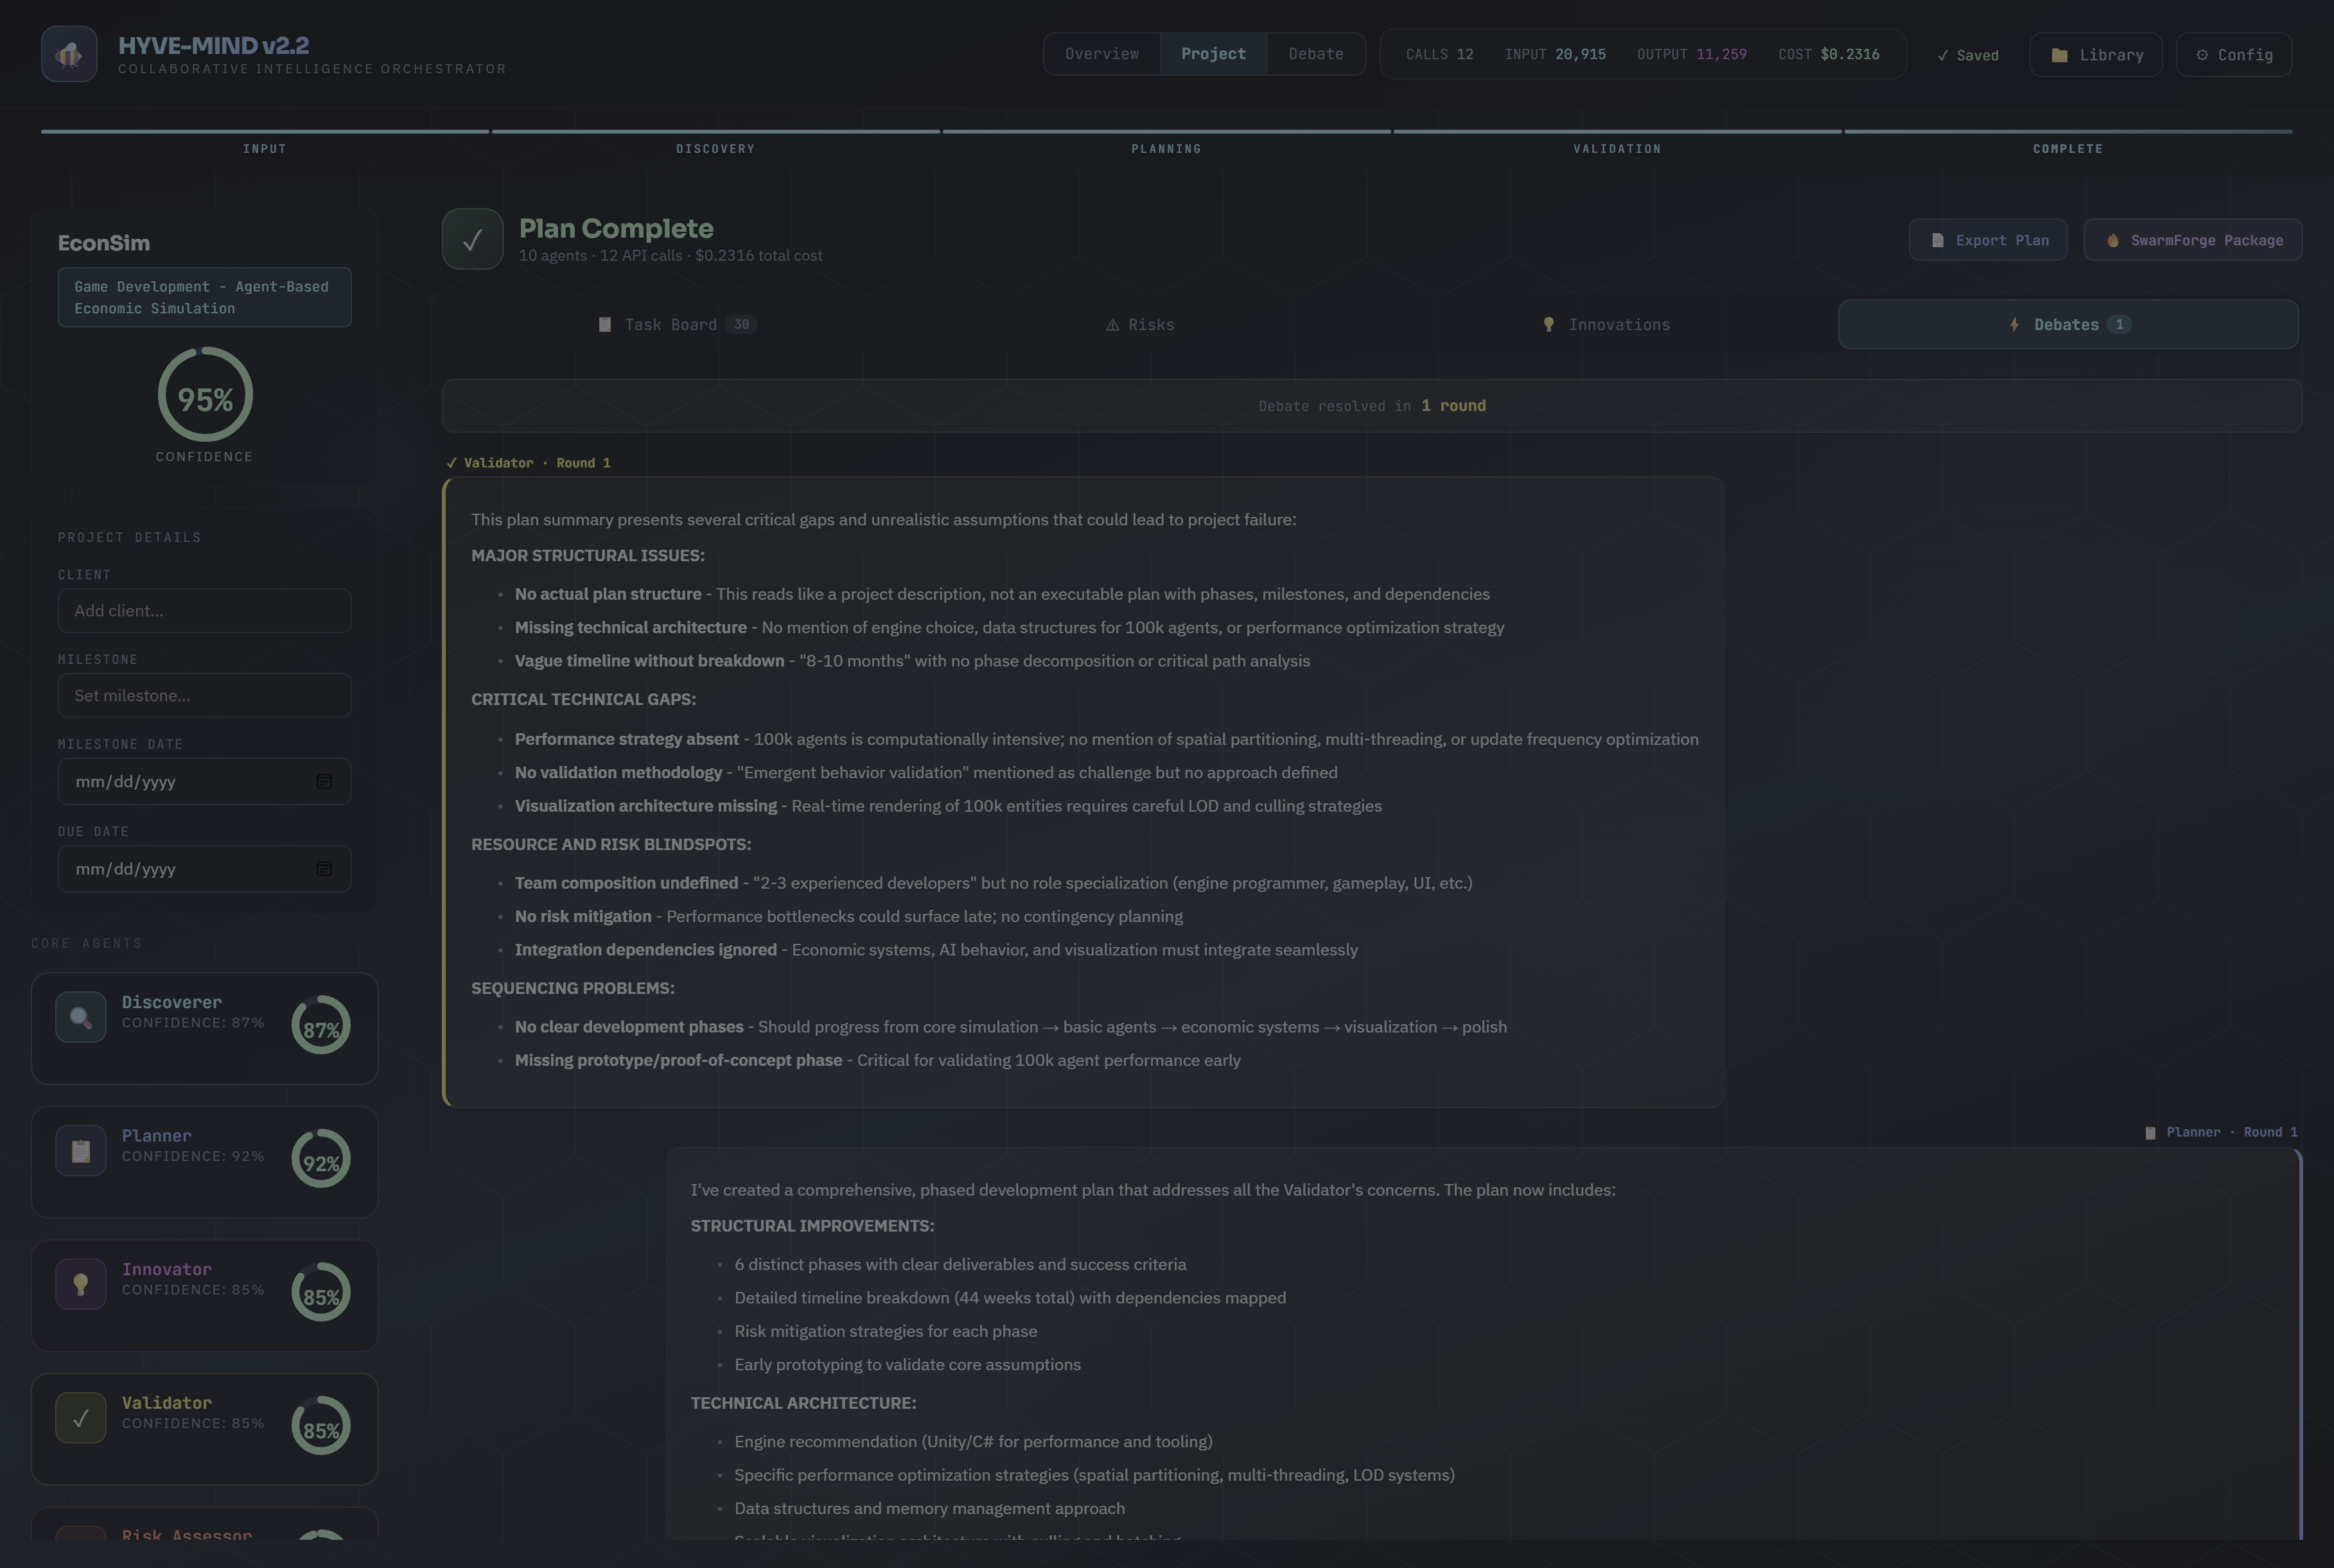Click the Planner clipboard icon
This screenshot has width=2334, height=1568.
click(81, 1151)
